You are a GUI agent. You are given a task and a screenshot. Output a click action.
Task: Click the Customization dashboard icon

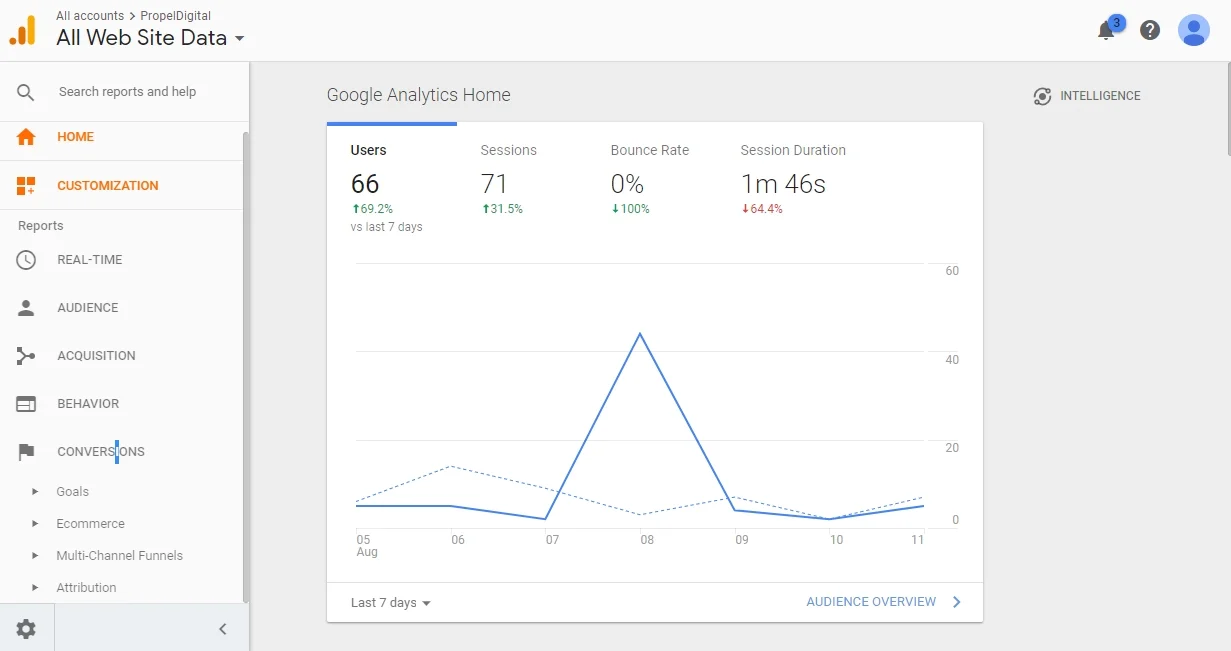pyautogui.click(x=26, y=185)
